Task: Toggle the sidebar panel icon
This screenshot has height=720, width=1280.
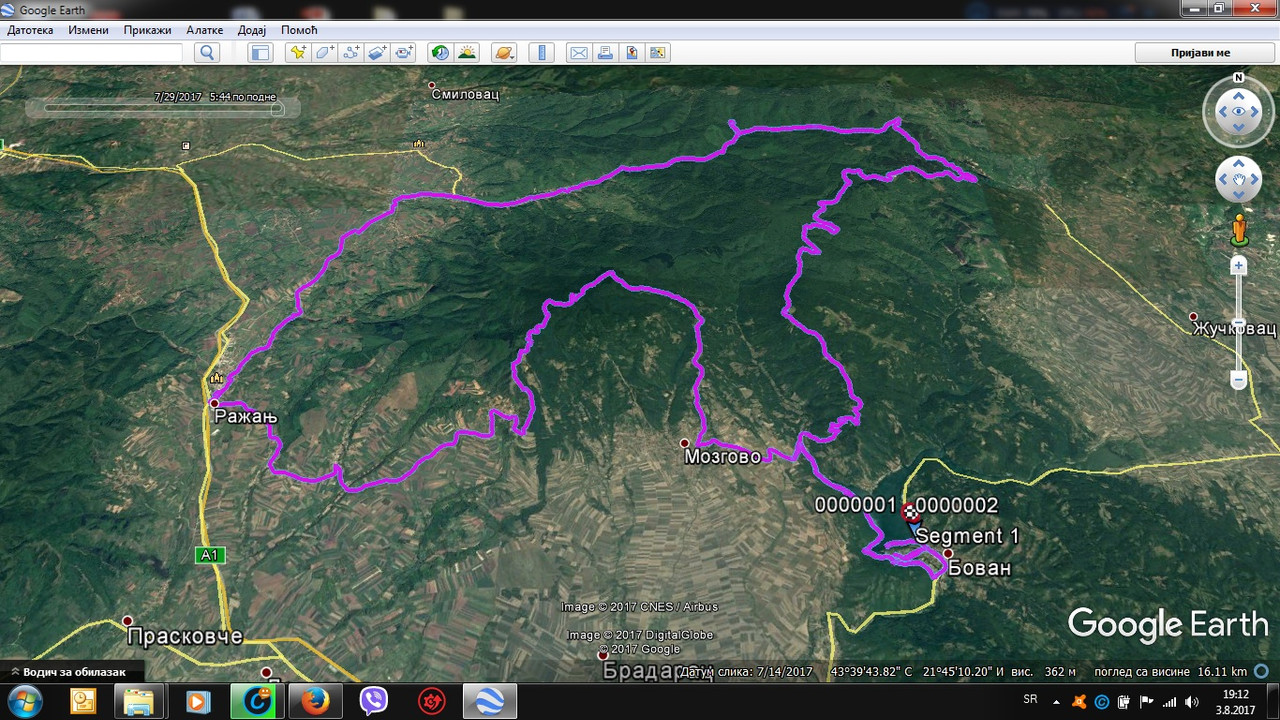Action: click(260, 53)
